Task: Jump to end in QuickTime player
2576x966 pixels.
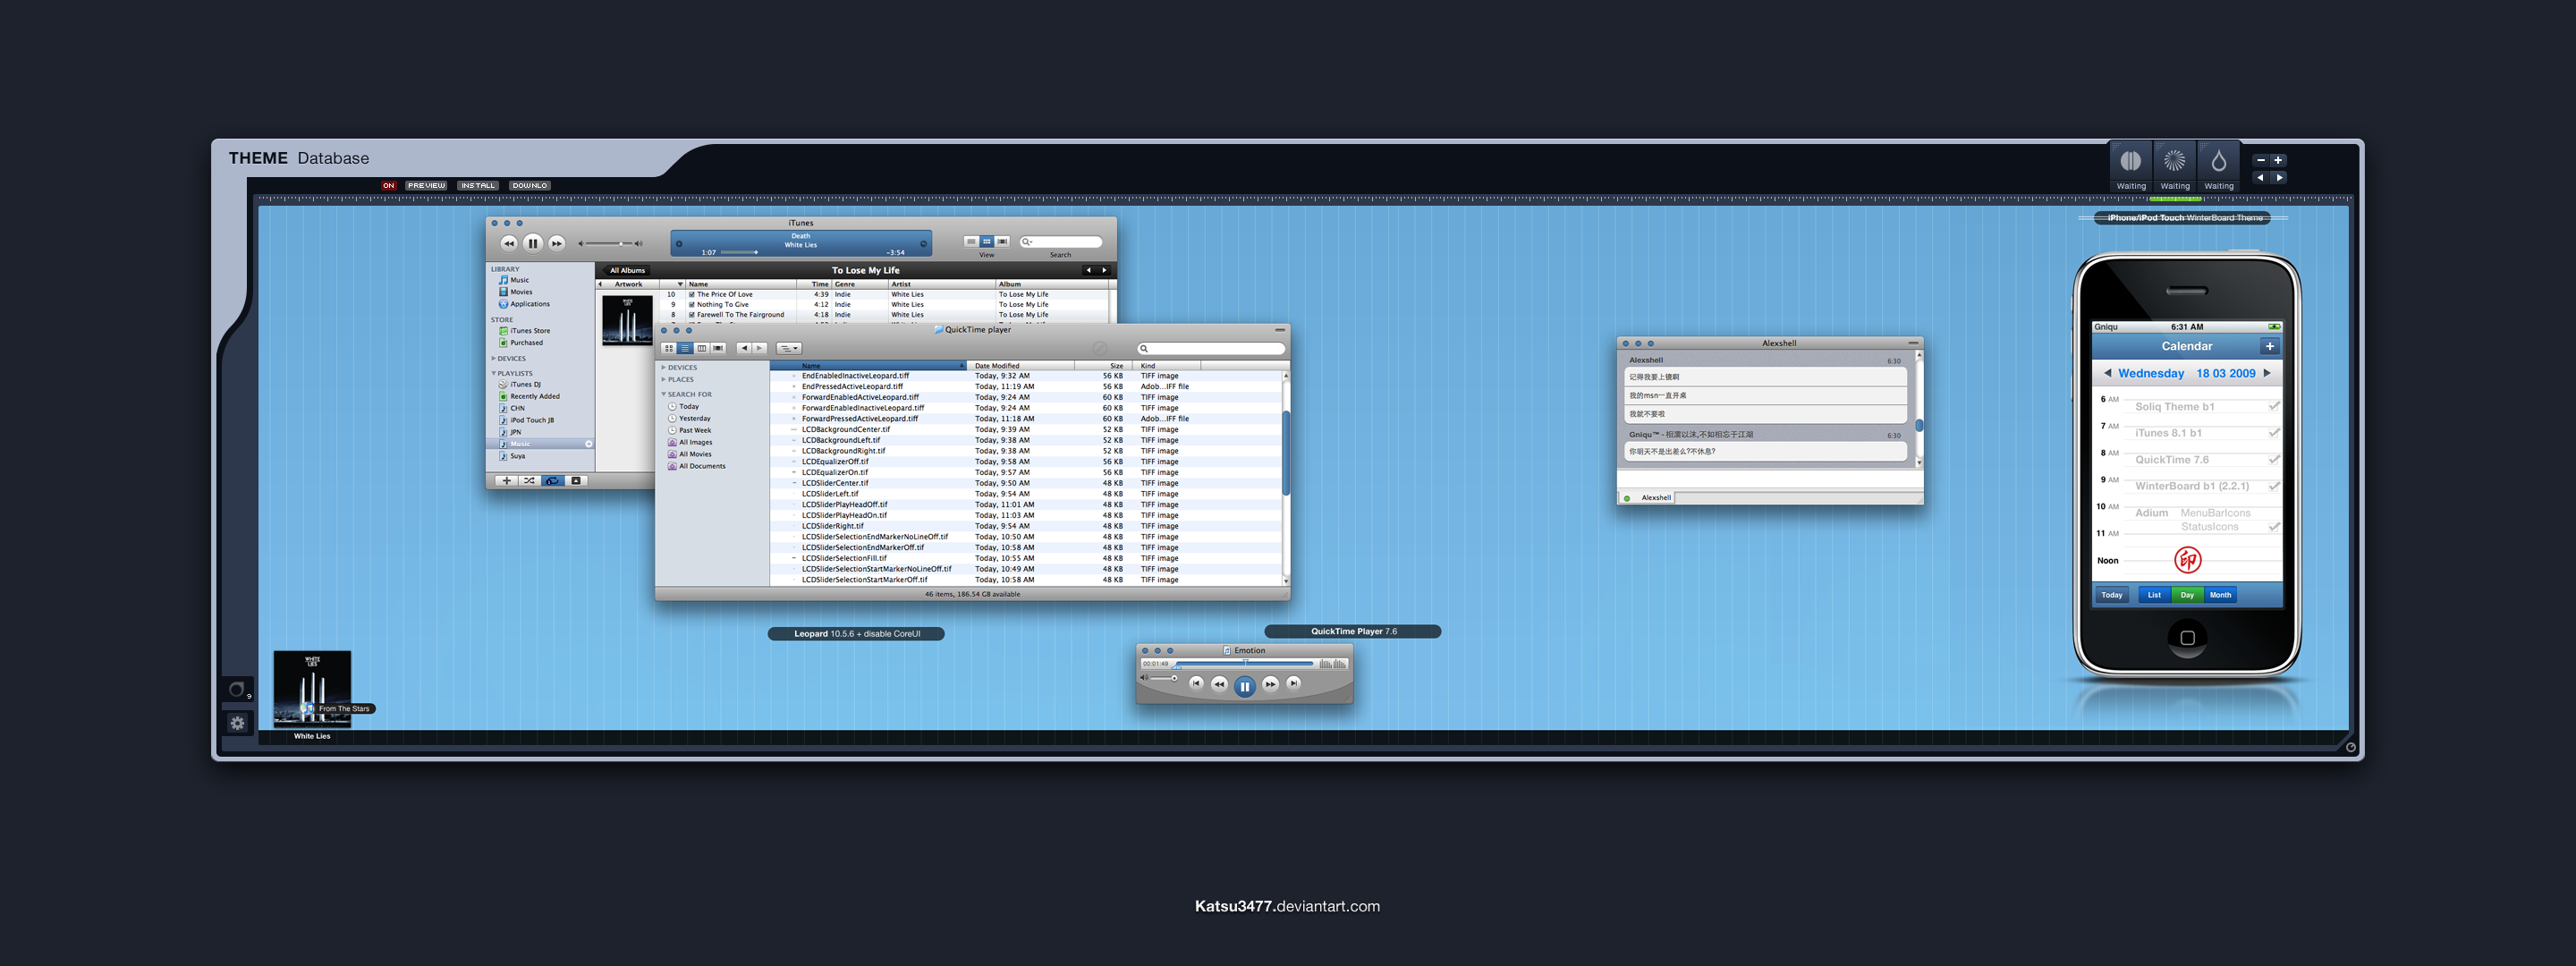Action: 1293,683
